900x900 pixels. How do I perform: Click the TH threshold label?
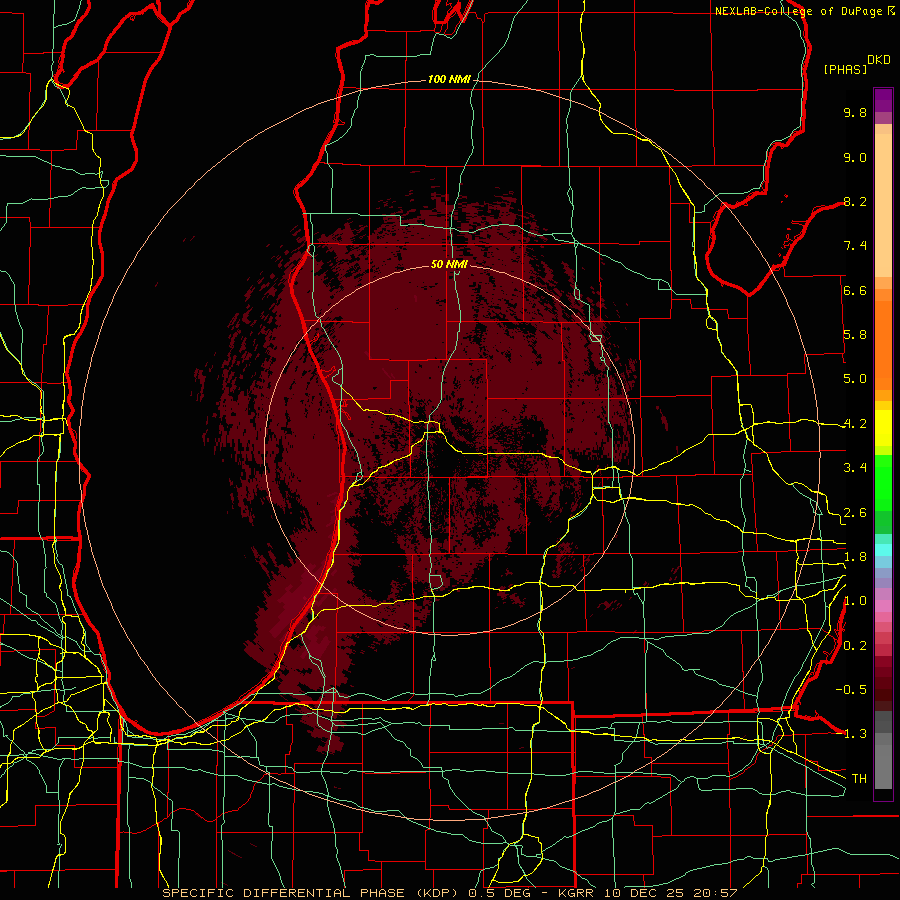coord(859,778)
